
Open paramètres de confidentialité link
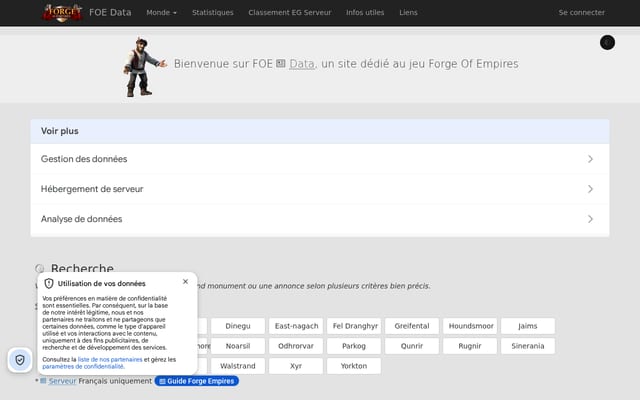83,367
